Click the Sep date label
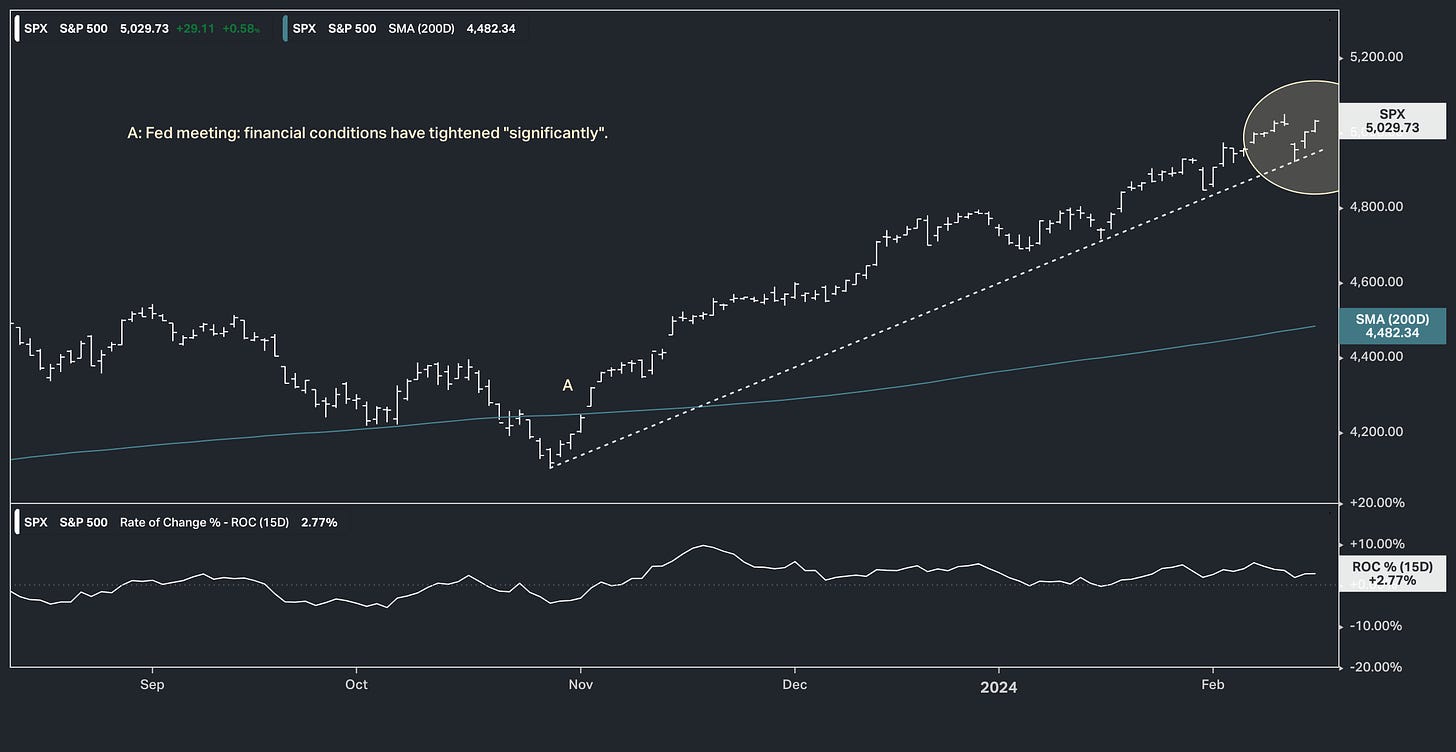Screen dimensions: 1456x752 (x=152, y=685)
